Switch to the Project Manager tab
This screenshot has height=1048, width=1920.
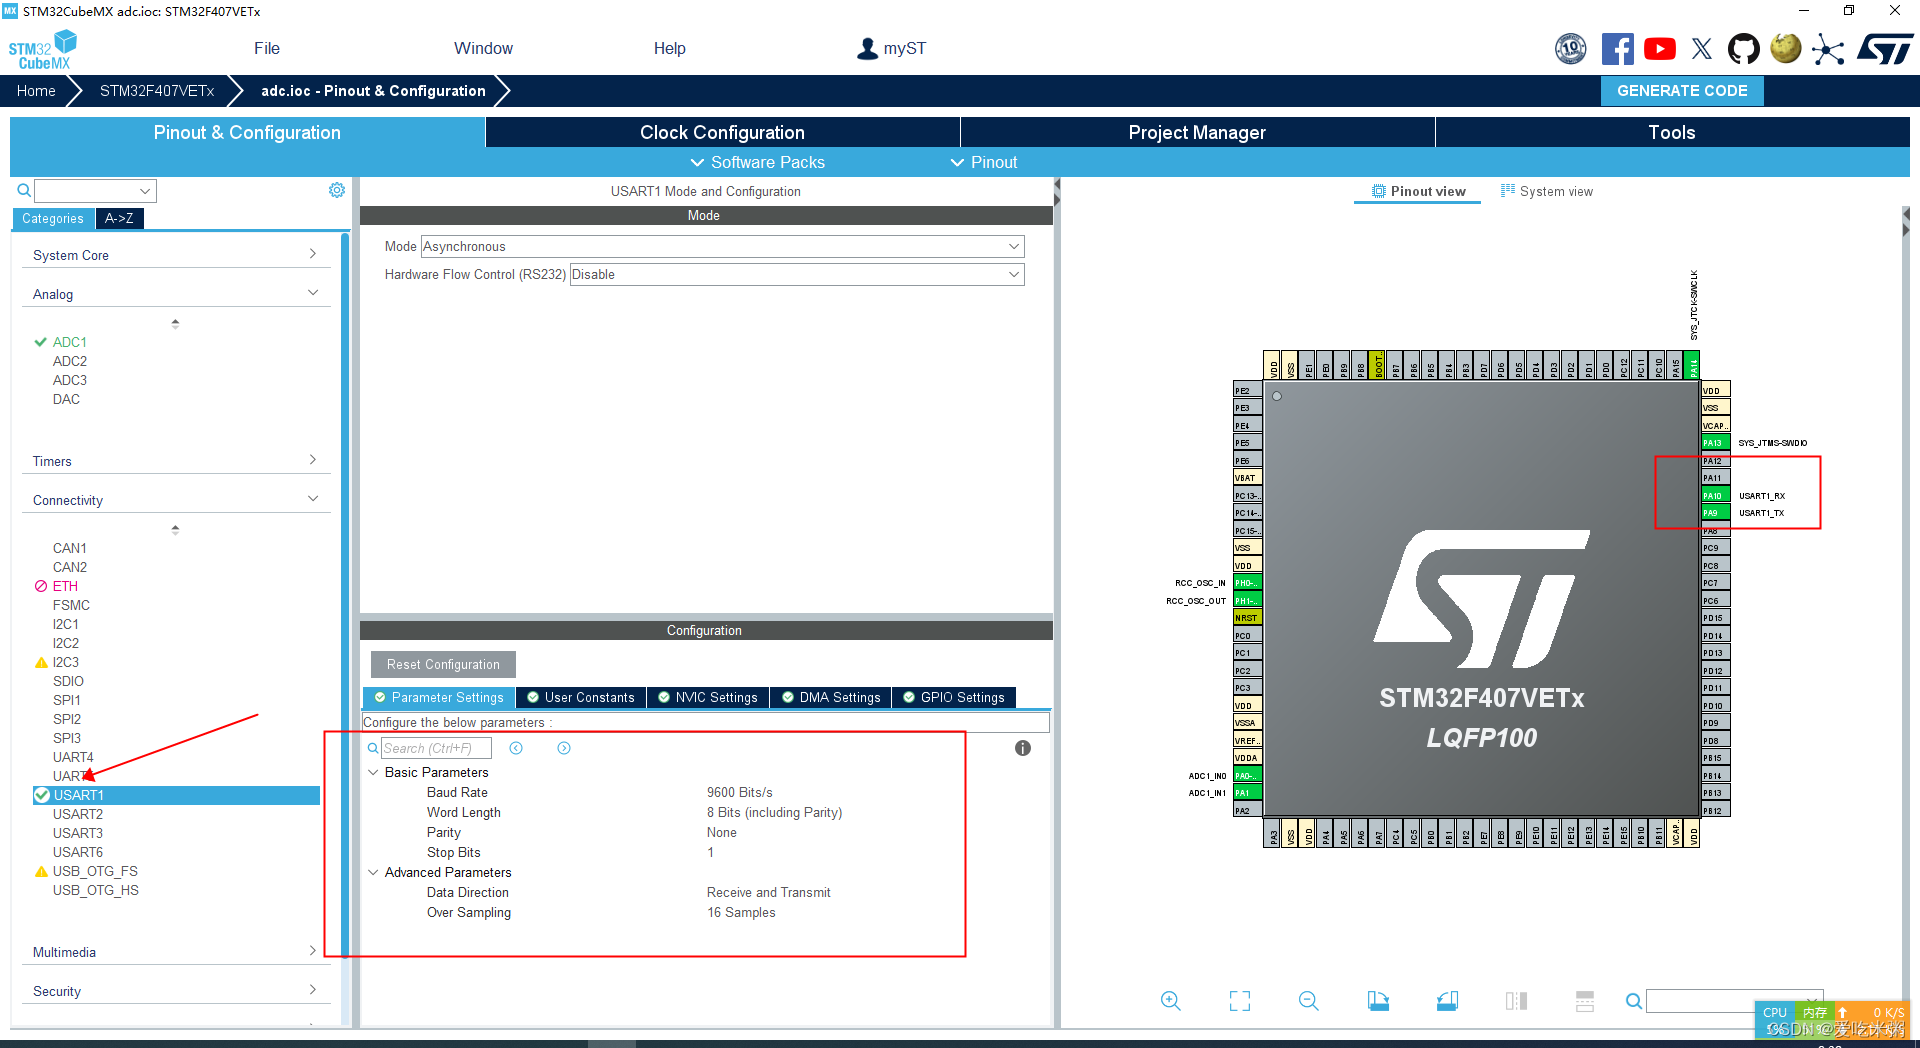pos(1197,132)
